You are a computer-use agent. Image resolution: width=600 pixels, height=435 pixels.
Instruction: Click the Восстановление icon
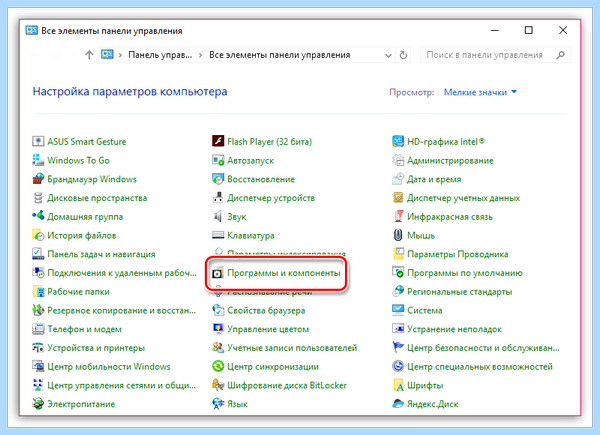click(218, 179)
